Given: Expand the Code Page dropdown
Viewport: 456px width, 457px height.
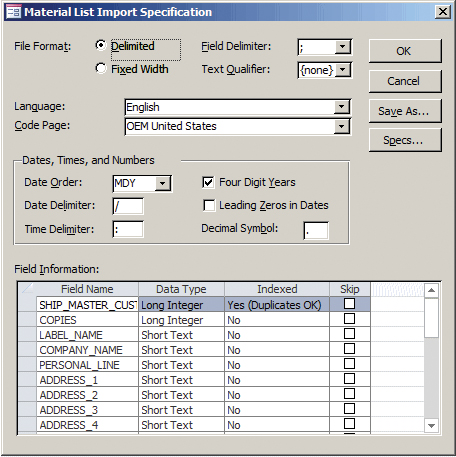Looking at the screenshot, I should pyautogui.click(x=341, y=126).
